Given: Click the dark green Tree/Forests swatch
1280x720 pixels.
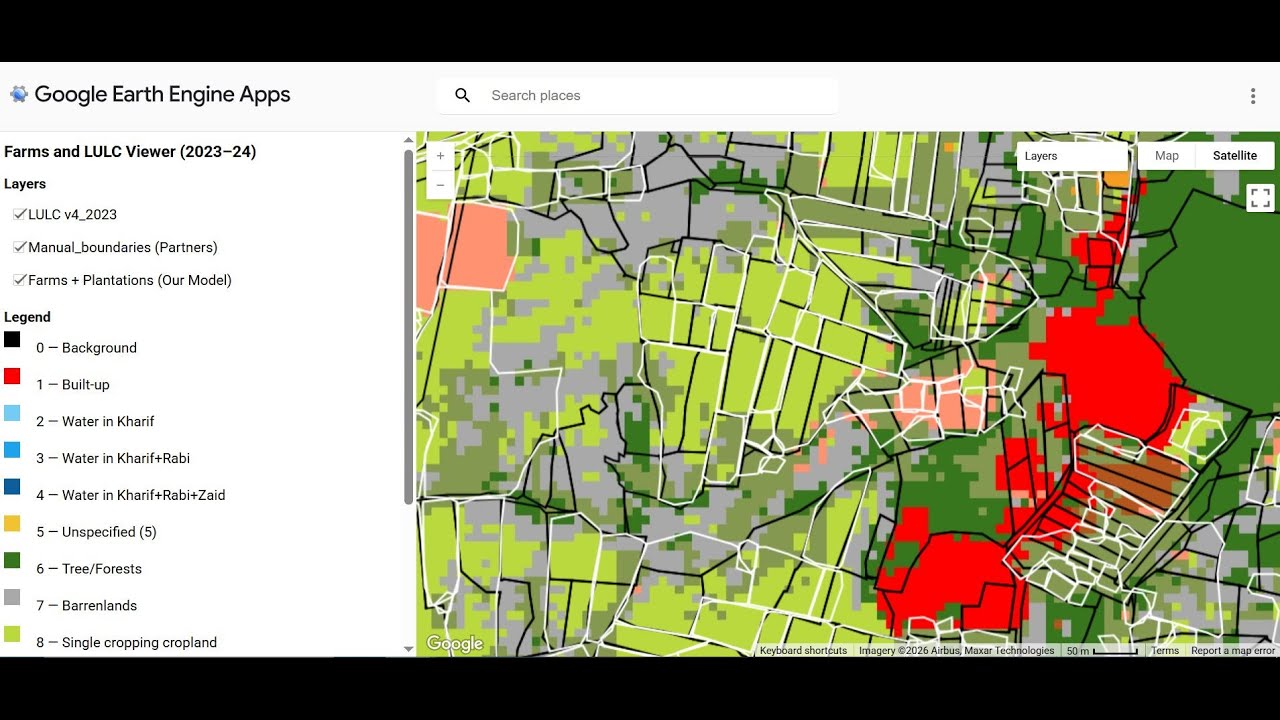Looking at the screenshot, I should (12, 560).
